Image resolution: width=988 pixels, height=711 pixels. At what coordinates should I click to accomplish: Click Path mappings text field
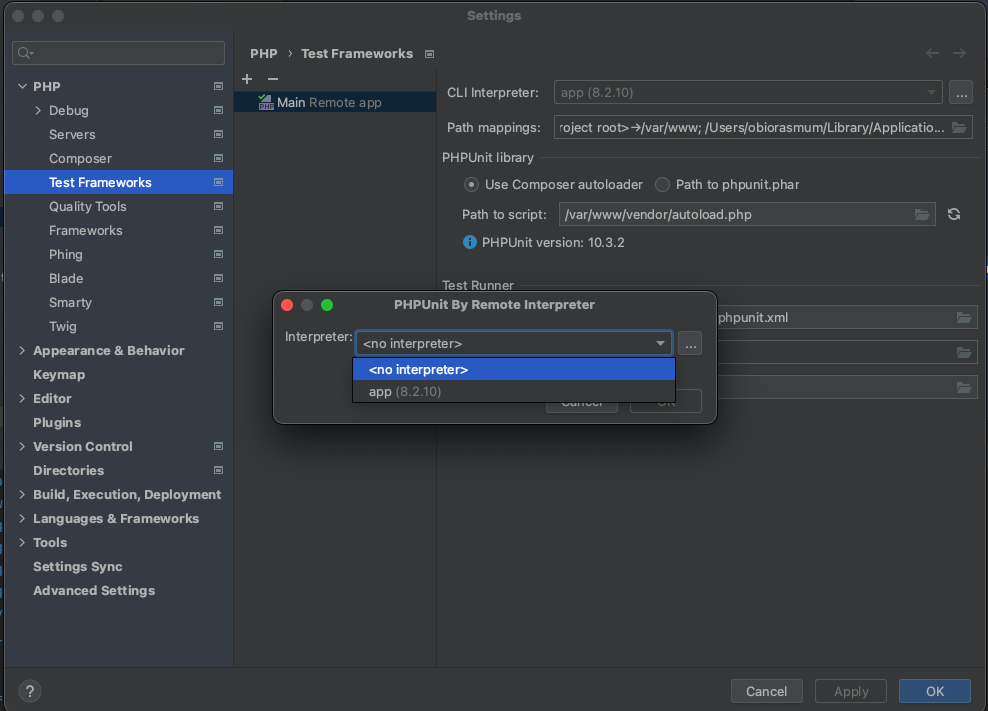pyautogui.click(x=763, y=127)
